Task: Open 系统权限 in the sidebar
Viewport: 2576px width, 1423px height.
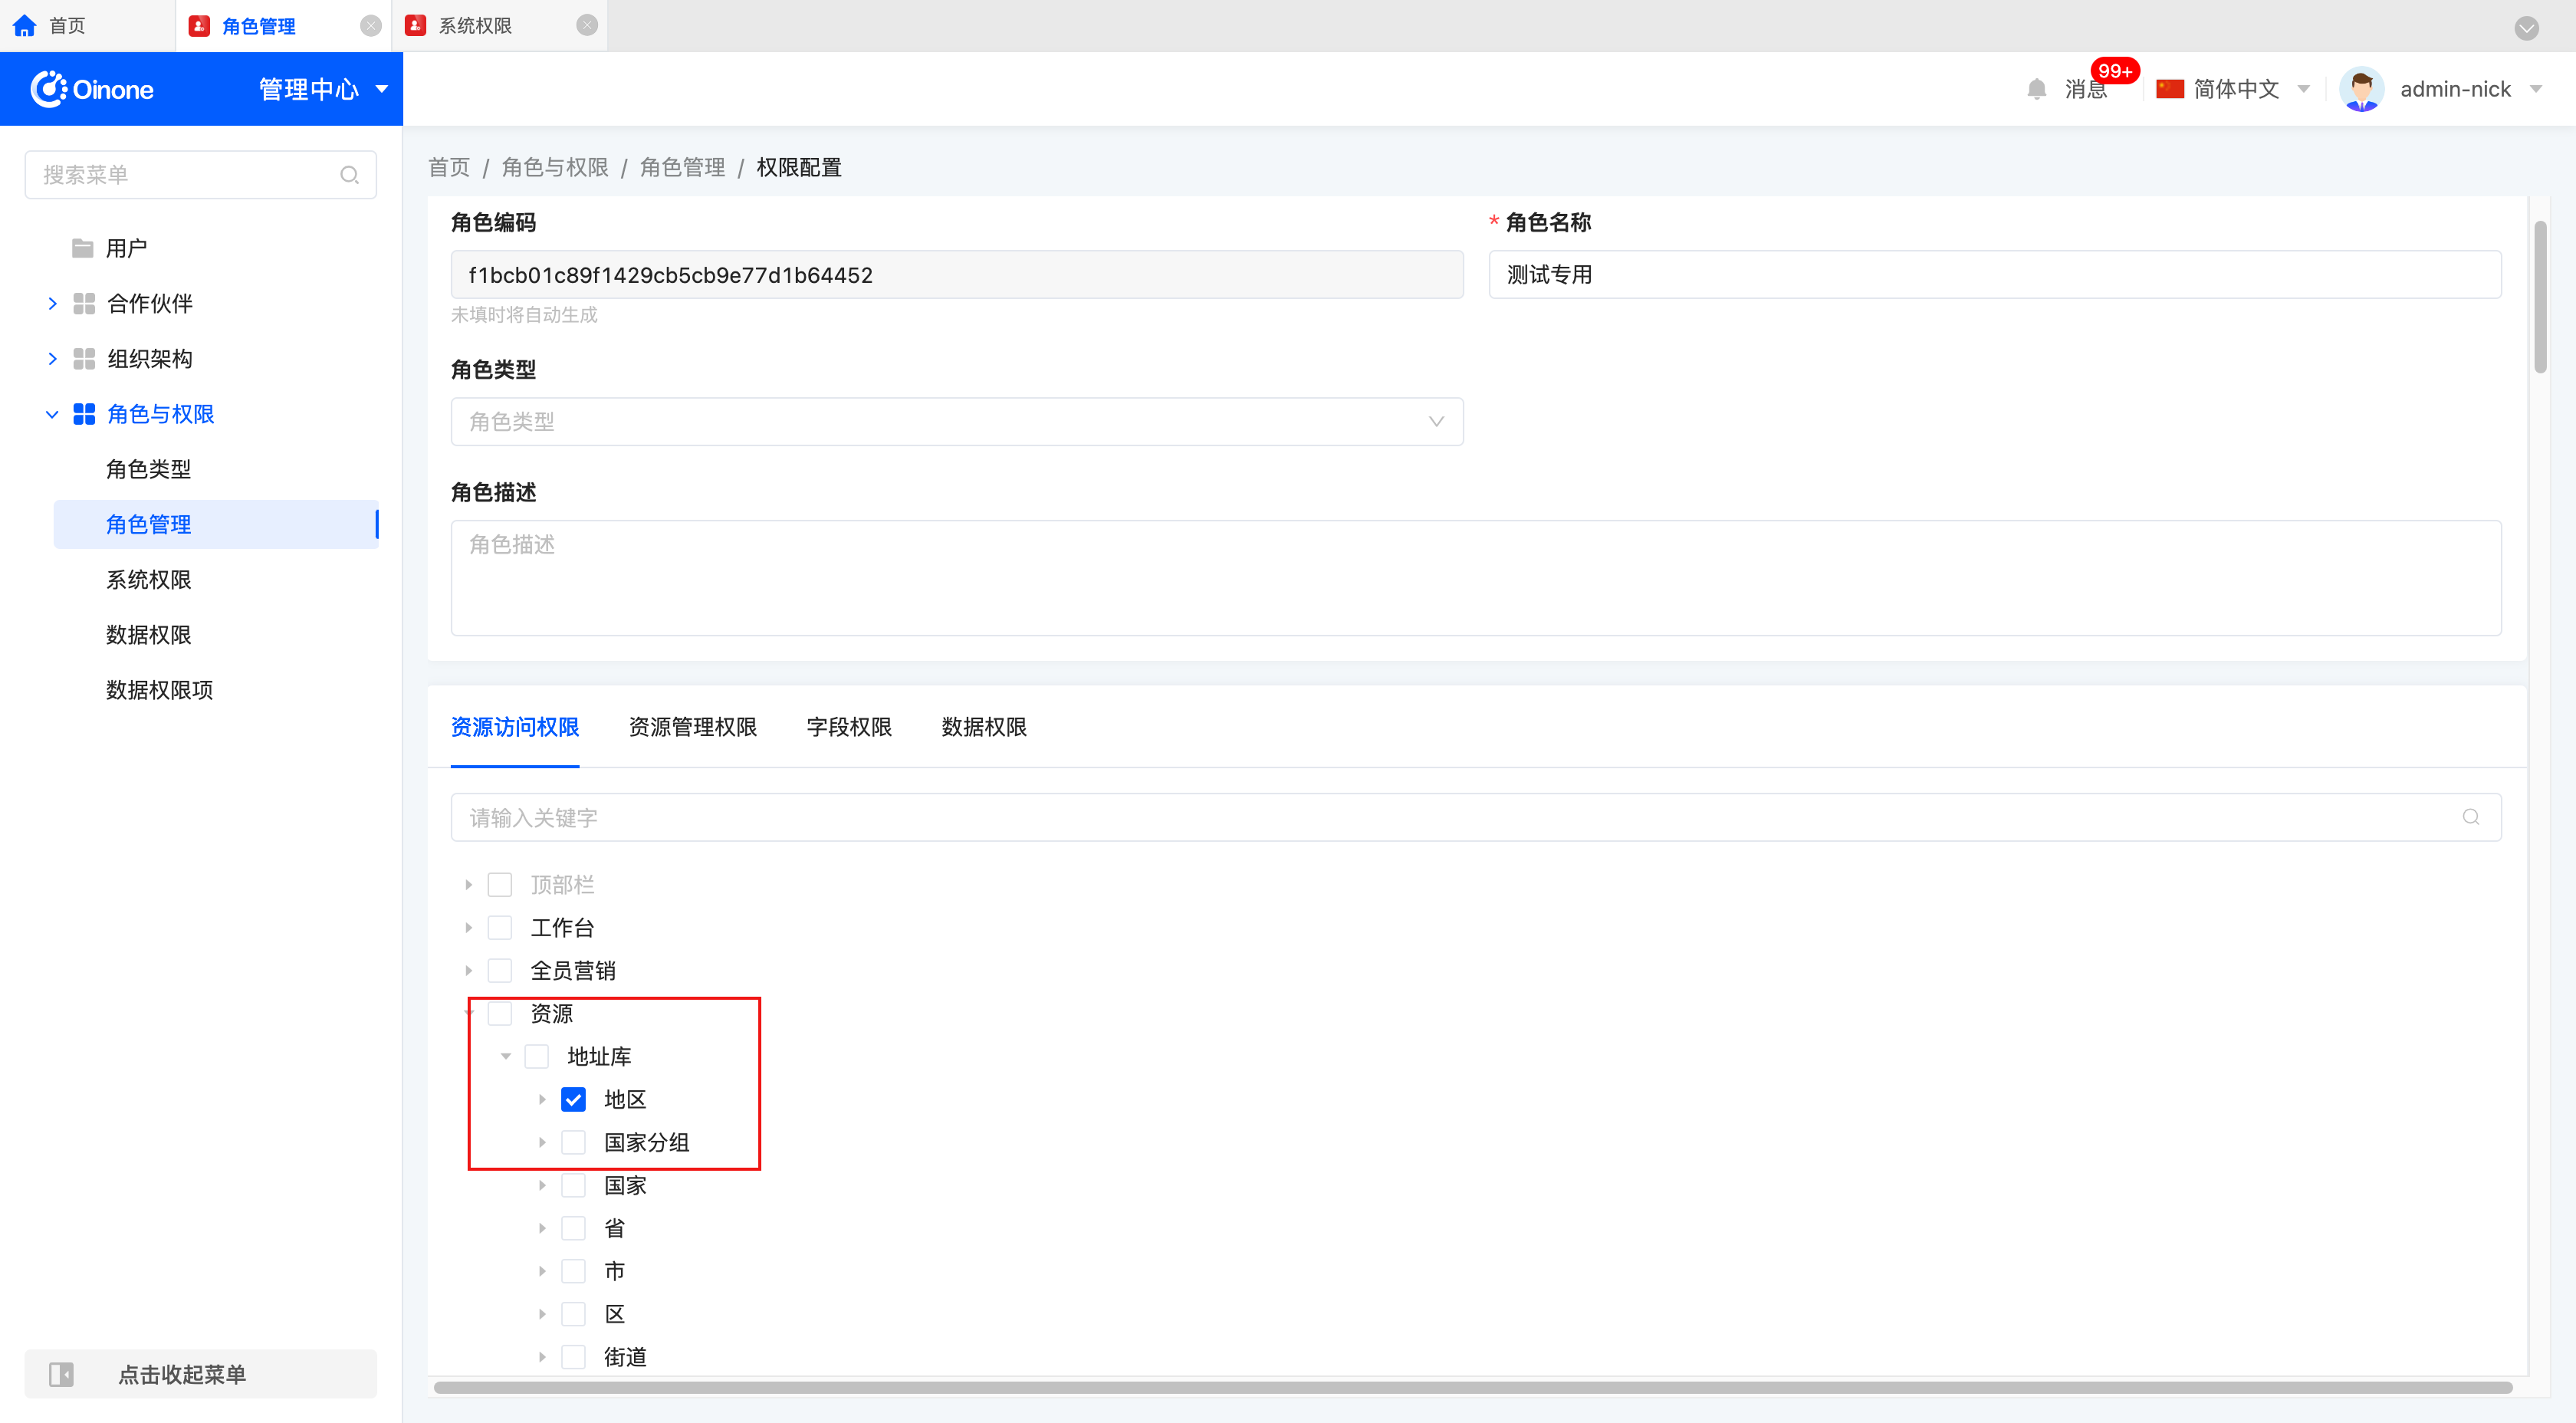Action: (148, 580)
